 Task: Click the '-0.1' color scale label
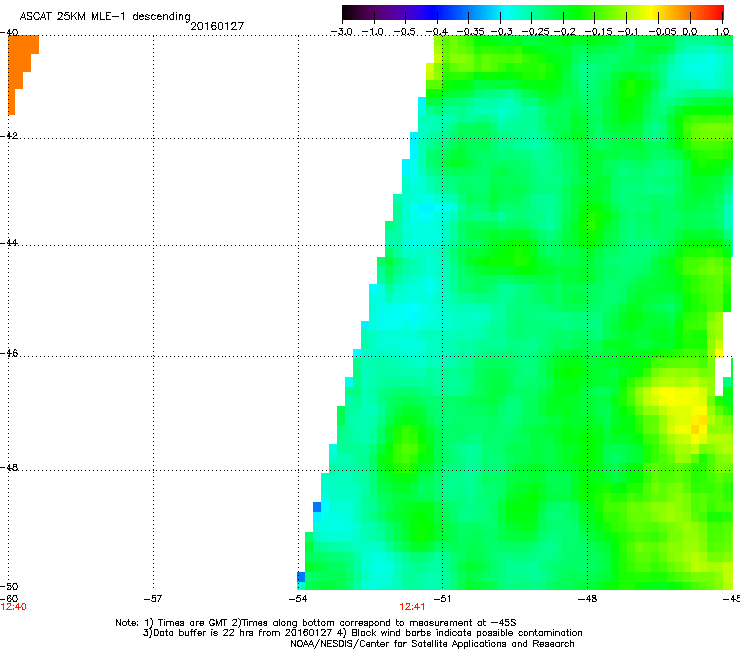628,32
